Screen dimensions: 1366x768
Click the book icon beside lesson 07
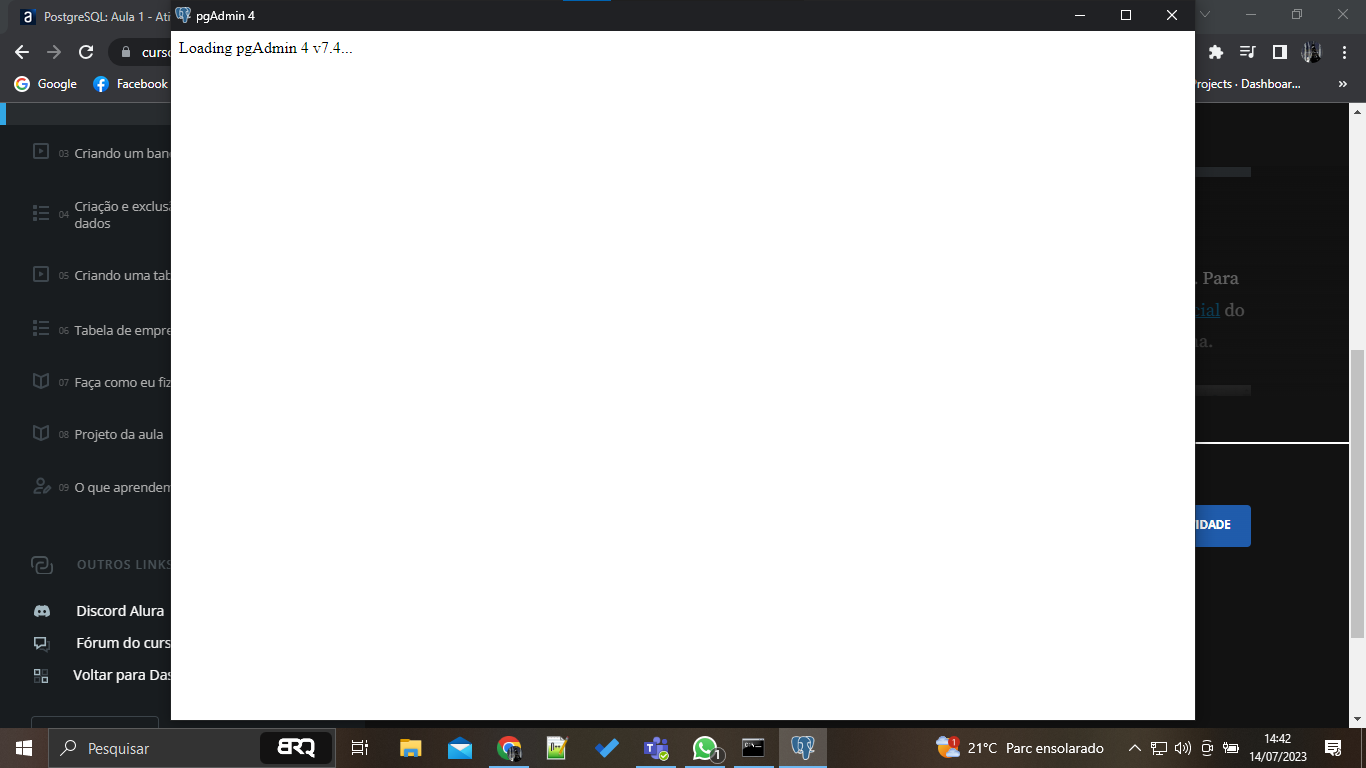tap(41, 381)
